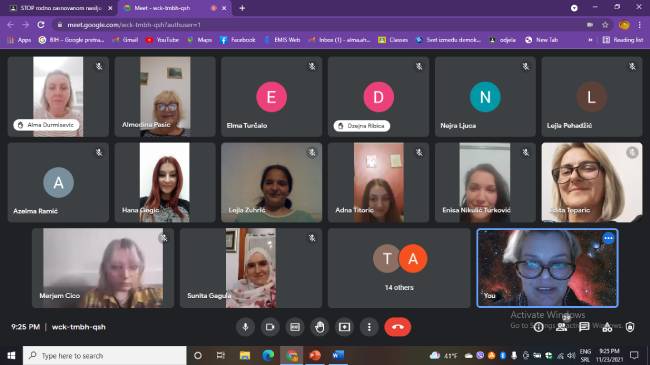650x365 pixels.
Task: Click the raise hand icon
Action: click(320, 327)
